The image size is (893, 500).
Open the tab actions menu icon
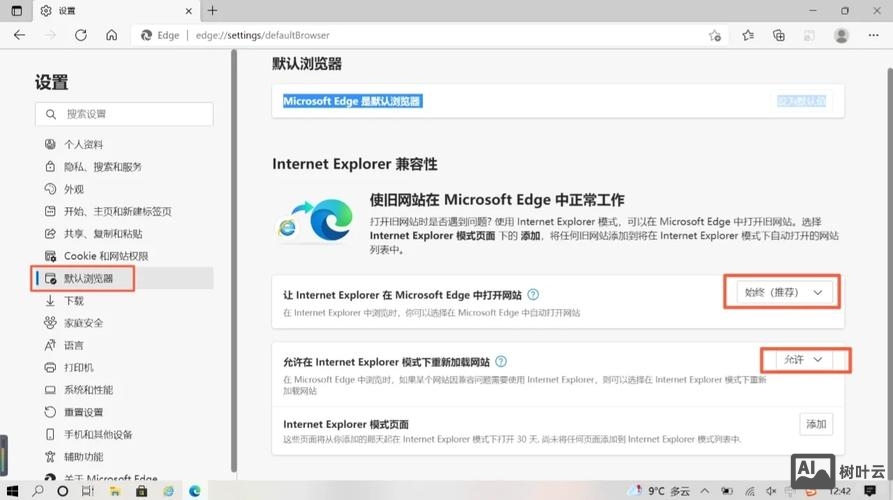pos(17,10)
